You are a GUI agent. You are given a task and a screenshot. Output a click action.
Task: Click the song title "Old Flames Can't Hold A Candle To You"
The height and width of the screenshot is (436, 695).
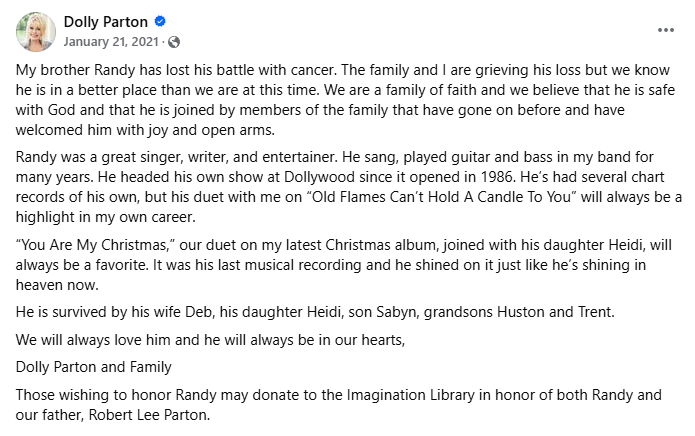441,197
